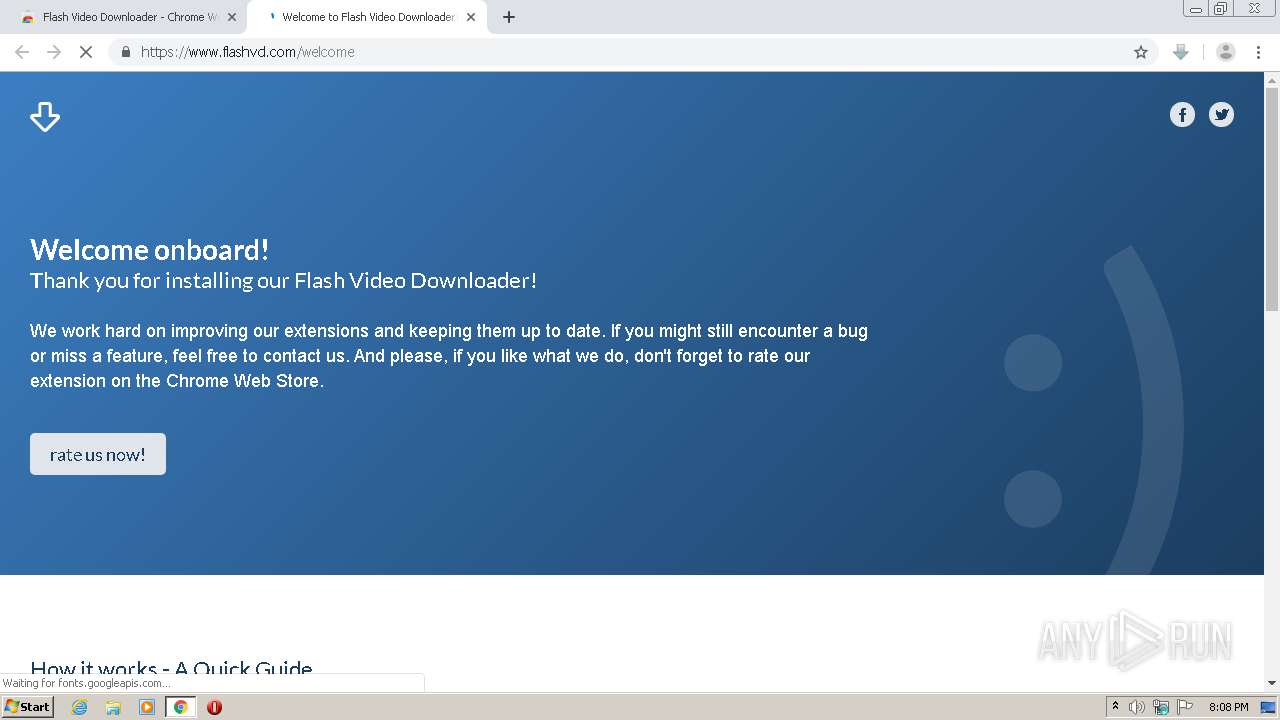Viewport: 1280px width, 720px height.
Task: Close the Welcome to Flash Video Downloader tab
Action: click(x=471, y=17)
